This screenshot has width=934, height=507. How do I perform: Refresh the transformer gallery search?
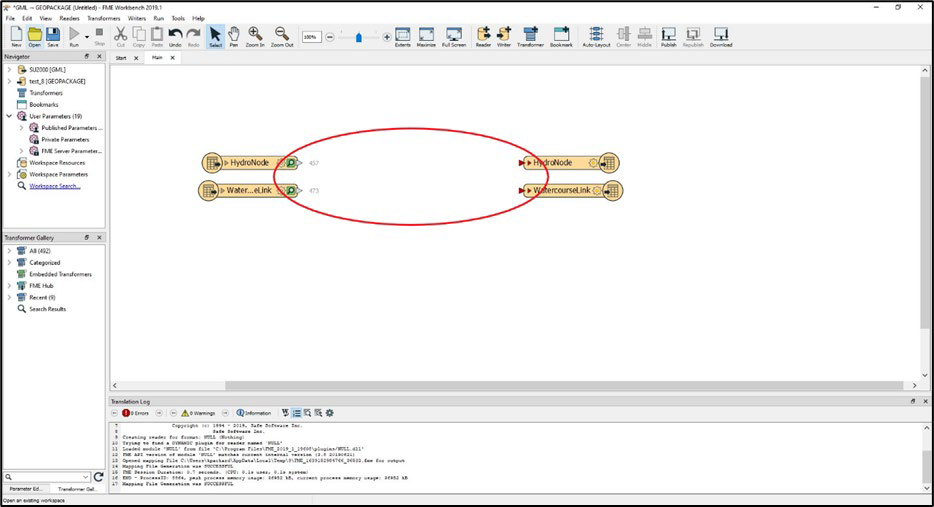pos(98,477)
